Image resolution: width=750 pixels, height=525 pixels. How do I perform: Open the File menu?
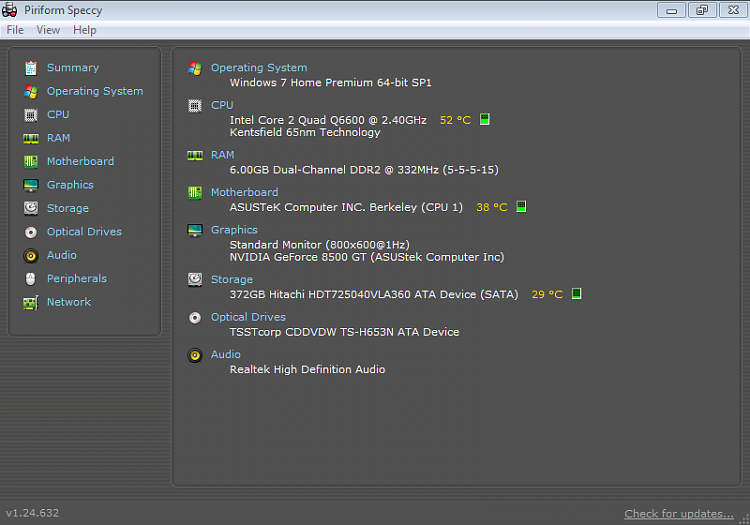coord(15,30)
